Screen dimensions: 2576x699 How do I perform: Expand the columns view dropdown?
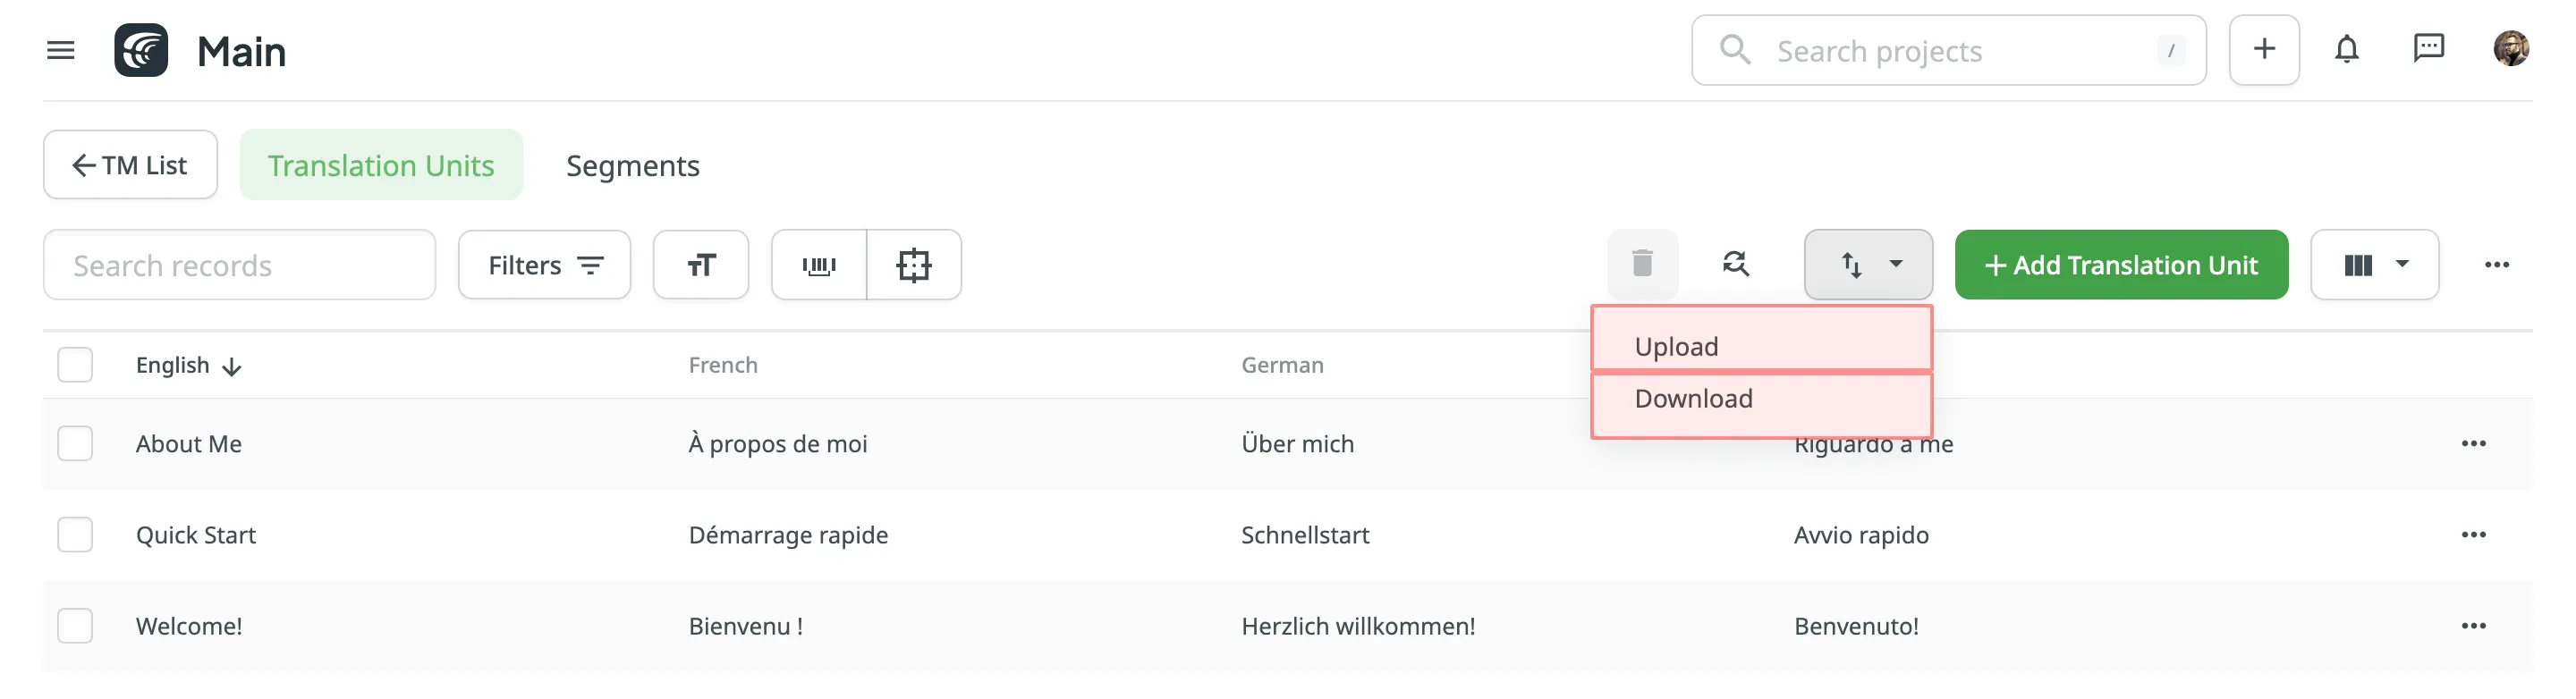point(2374,265)
